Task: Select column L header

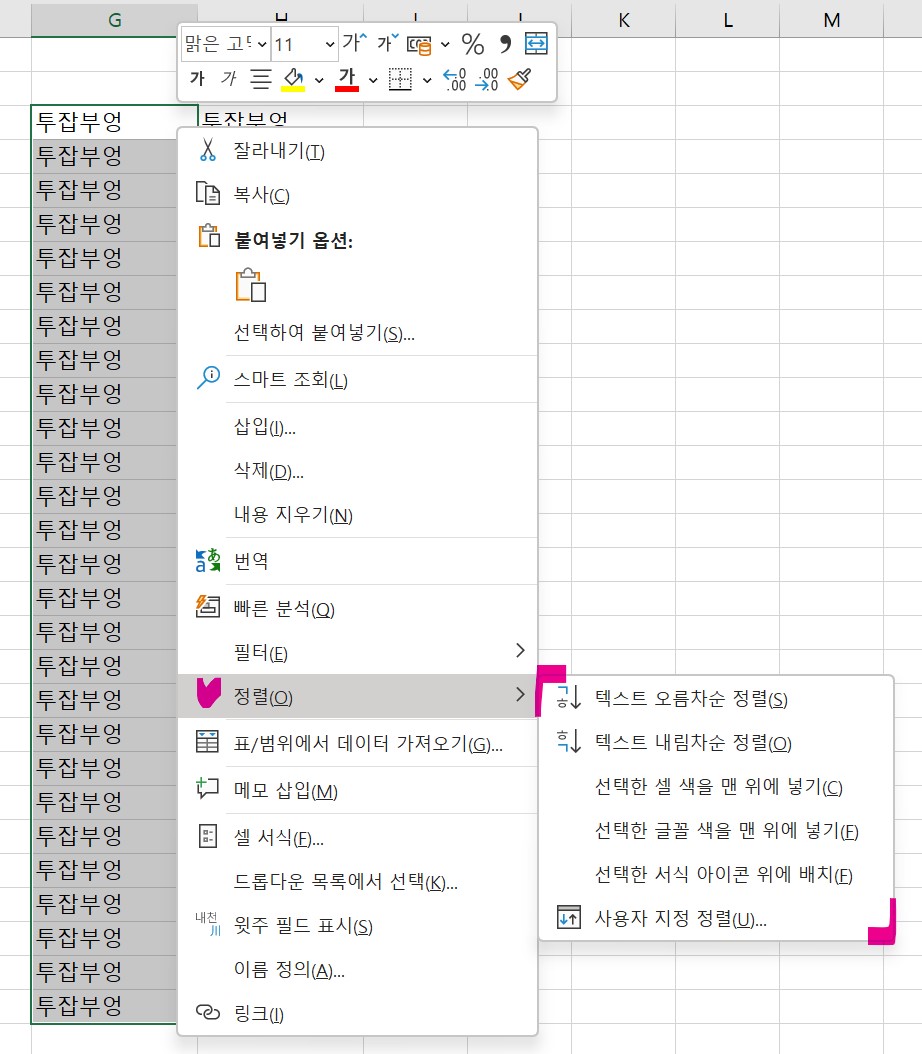Action: click(x=728, y=20)
